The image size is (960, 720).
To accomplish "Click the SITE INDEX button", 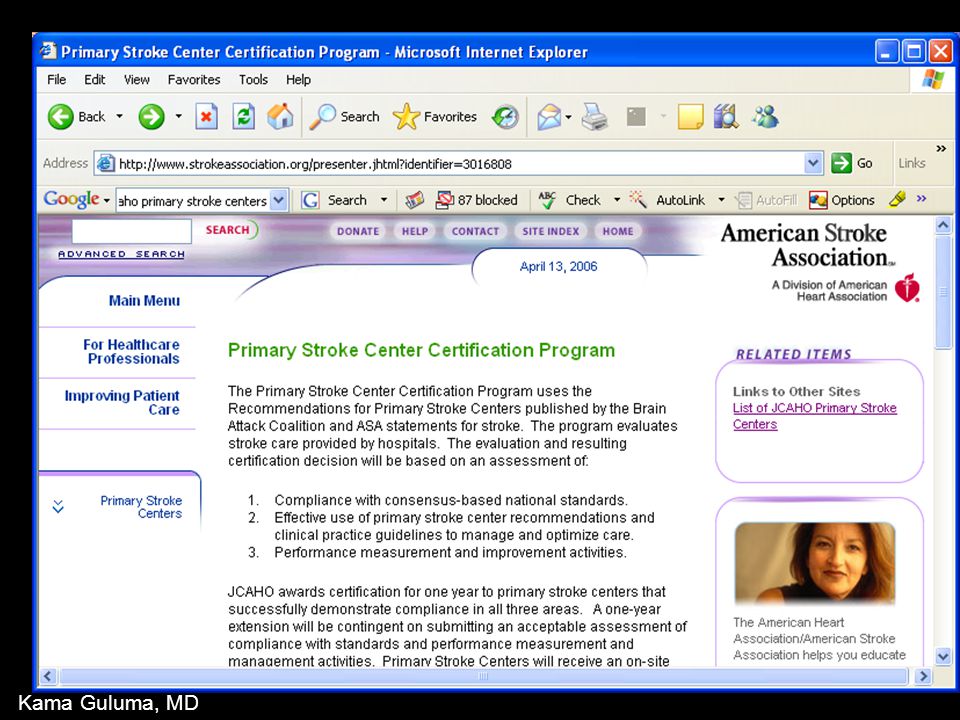I will click(x=550, y=231).
